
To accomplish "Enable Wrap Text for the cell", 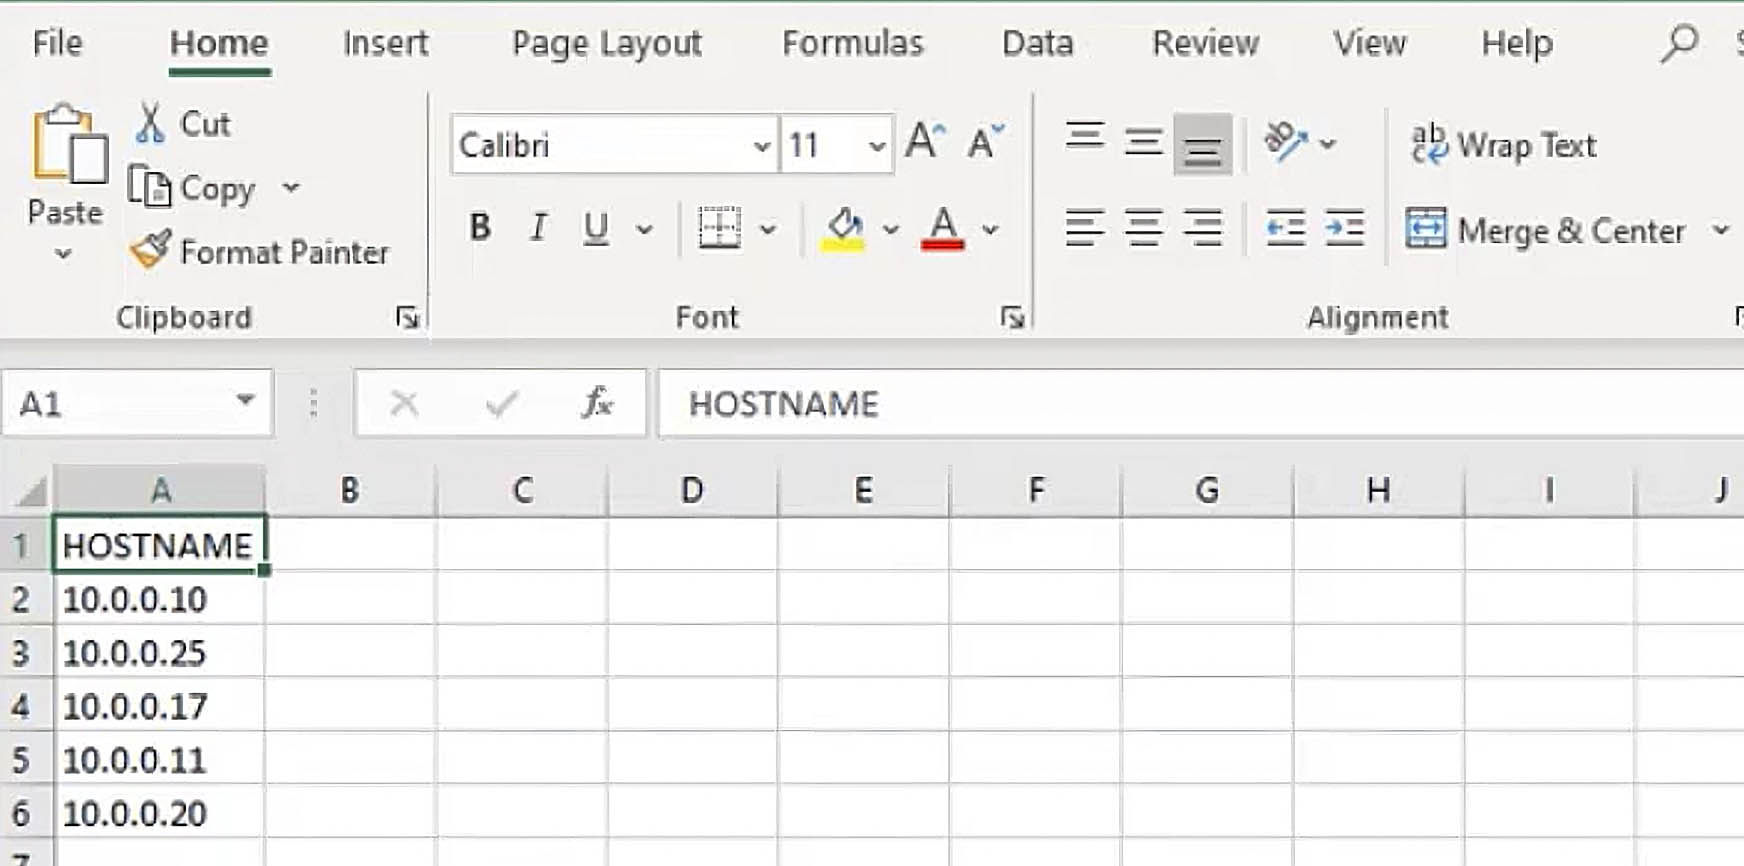I will 1503,145.
